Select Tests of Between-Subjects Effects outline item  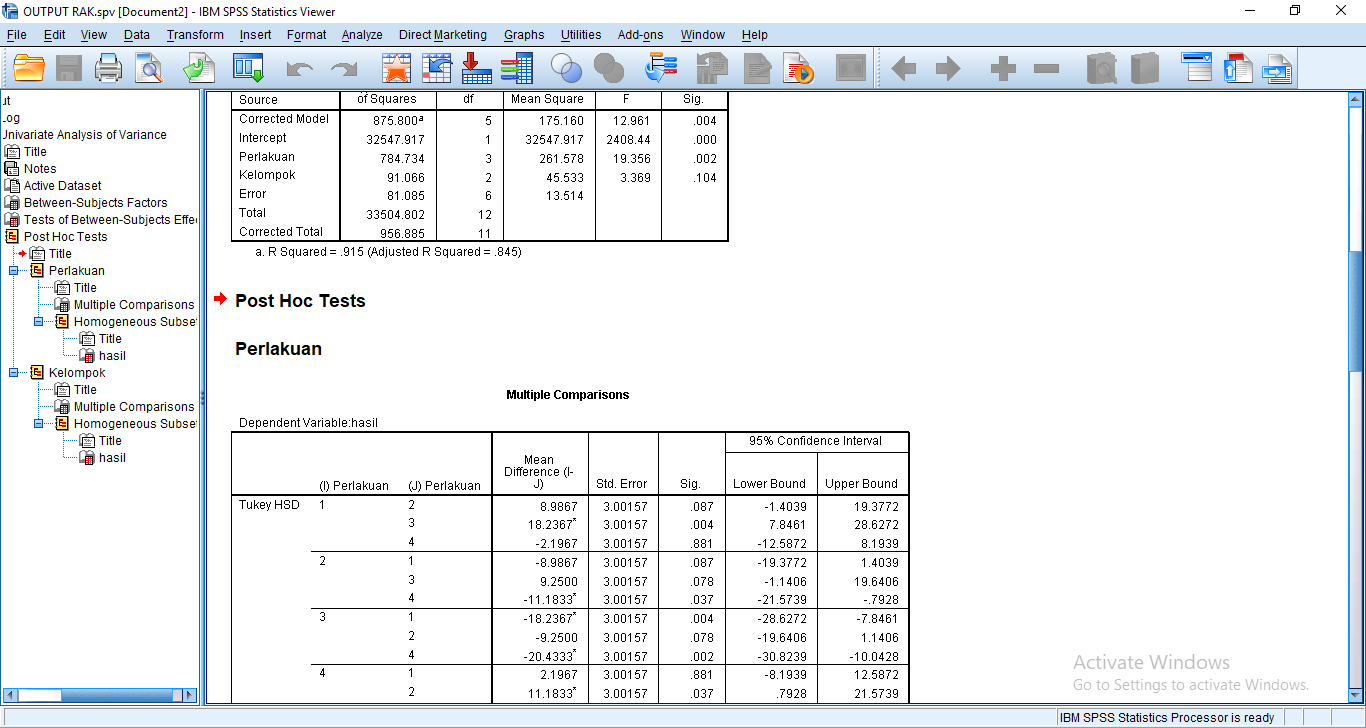pyautogui.click(x=110, y=220)
